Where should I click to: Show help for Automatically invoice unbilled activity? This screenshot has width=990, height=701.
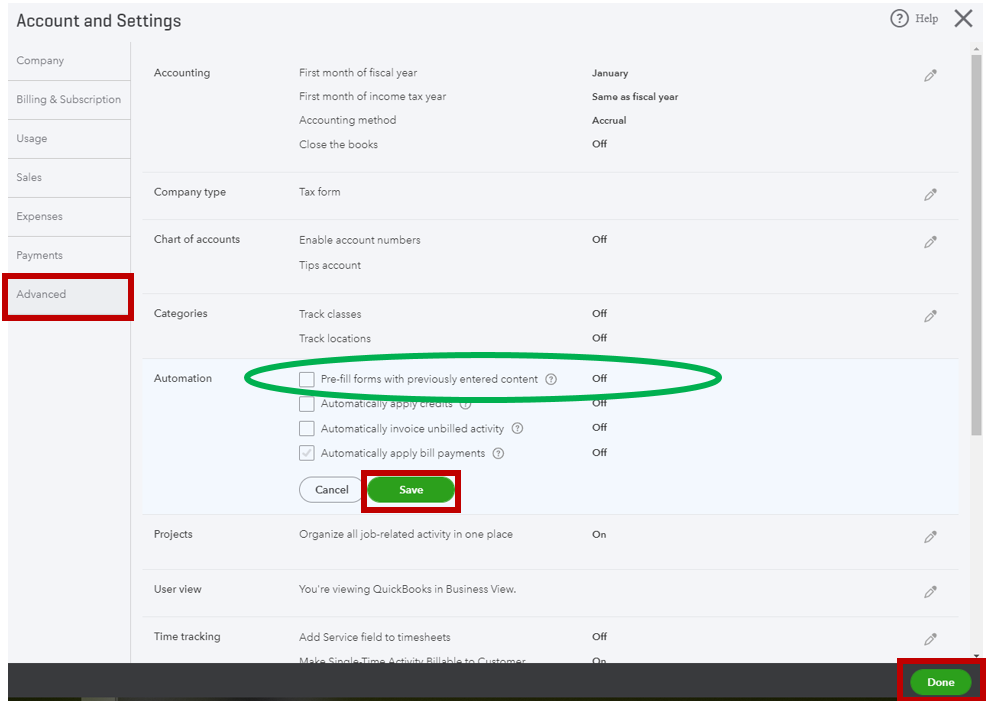tap(517, 429)
